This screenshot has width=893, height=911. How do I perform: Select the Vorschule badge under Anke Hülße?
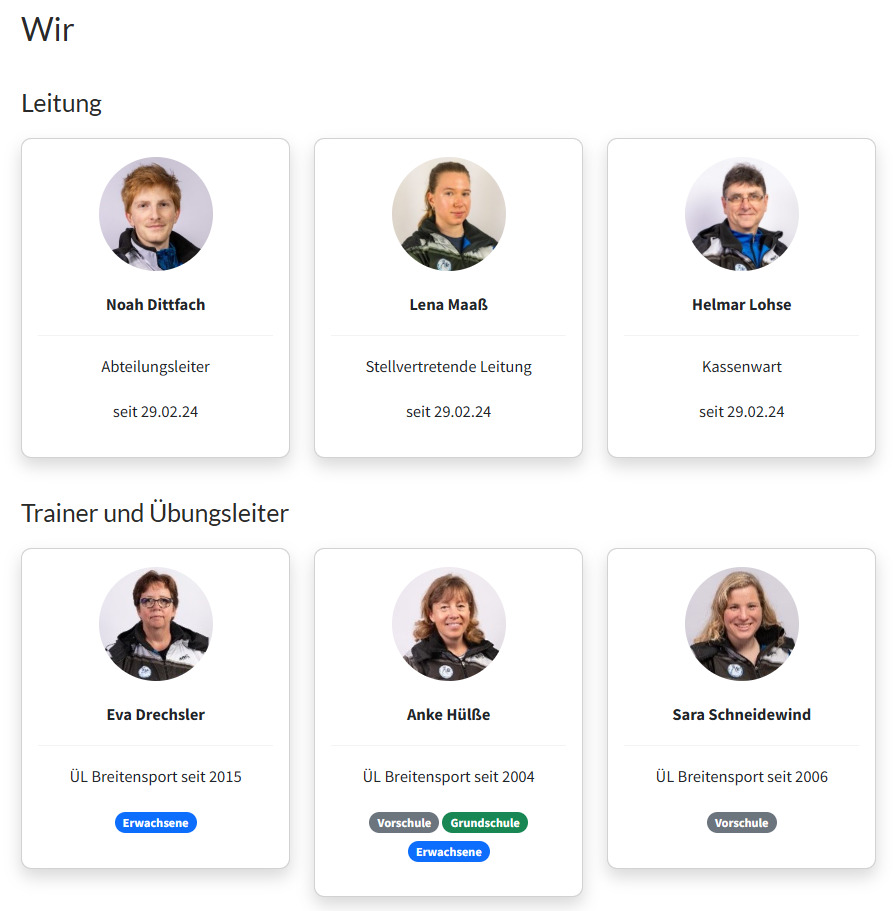click(x=404, y=823)
